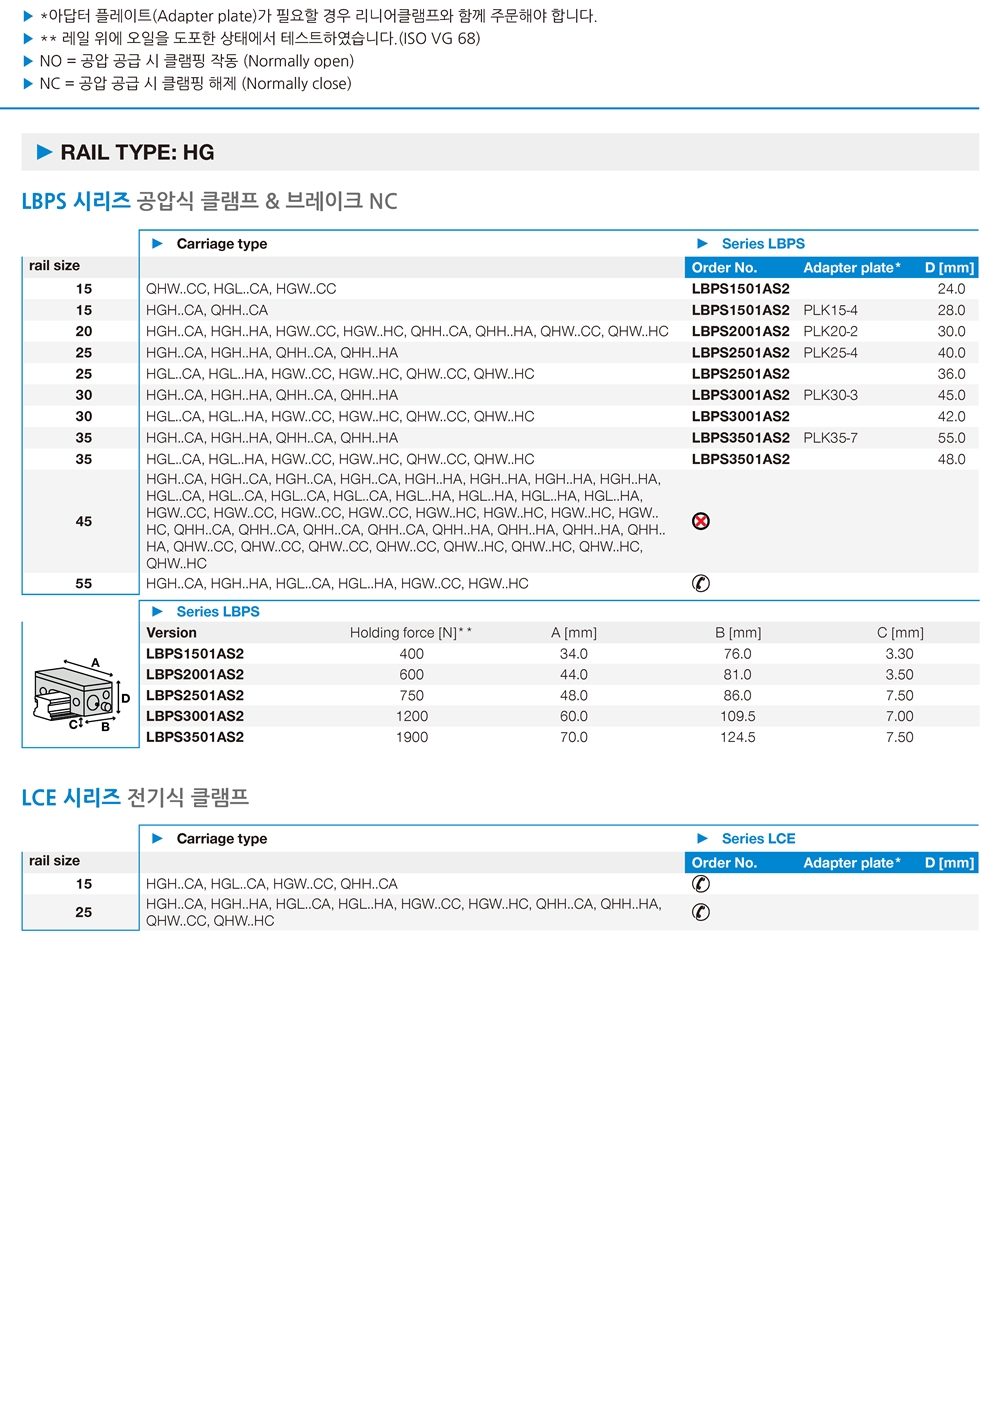Click LBPS2001AS2 order number in rail size 20 row
This screenshot has height=1415, width=1000.
pyautogui.click(x=740, y=331)
